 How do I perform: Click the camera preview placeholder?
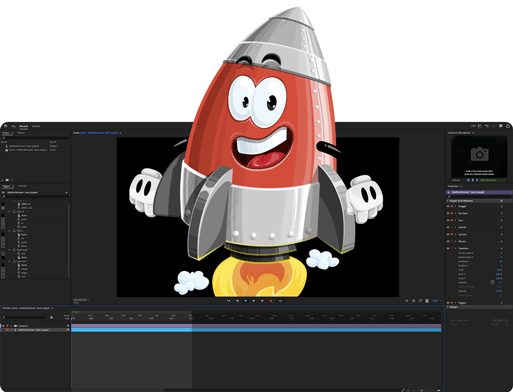click(479, 157)
